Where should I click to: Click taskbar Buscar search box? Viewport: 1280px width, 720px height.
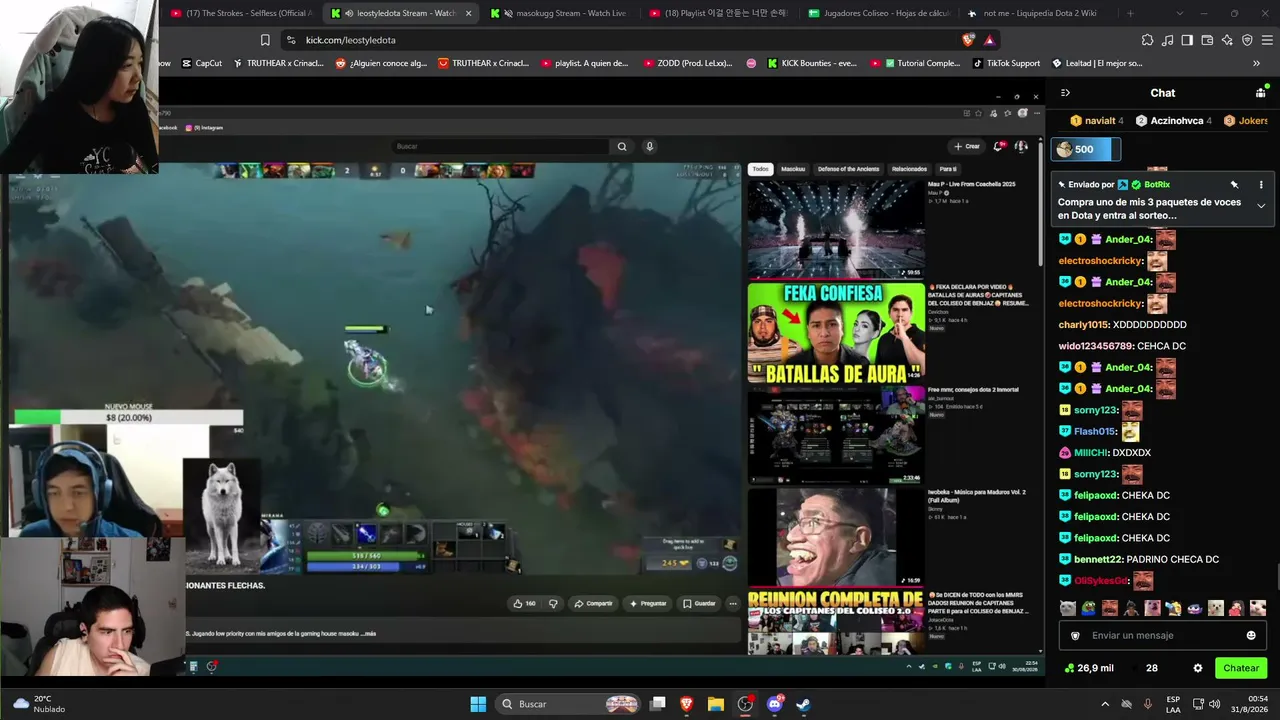tap(569, 704)
